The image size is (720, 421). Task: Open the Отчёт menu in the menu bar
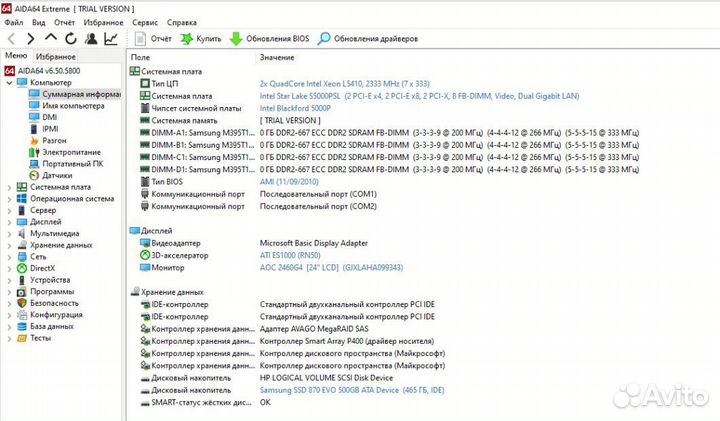64,22
